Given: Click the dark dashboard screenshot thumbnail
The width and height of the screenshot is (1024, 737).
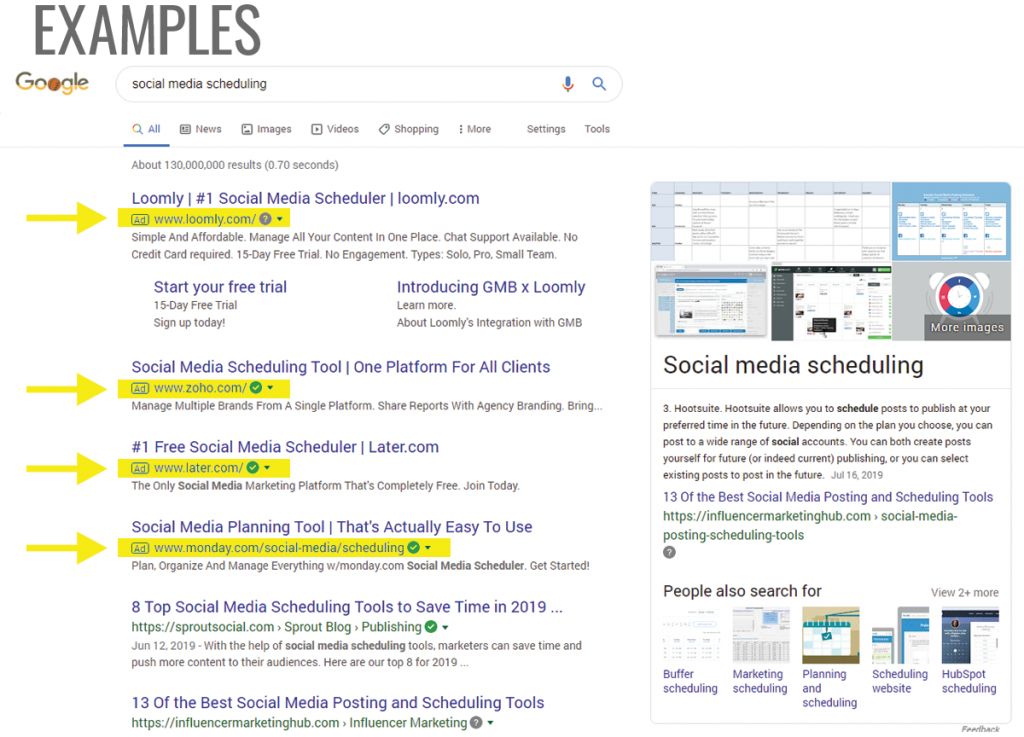Looking at the screenshot, I should [x=831, y=302].
